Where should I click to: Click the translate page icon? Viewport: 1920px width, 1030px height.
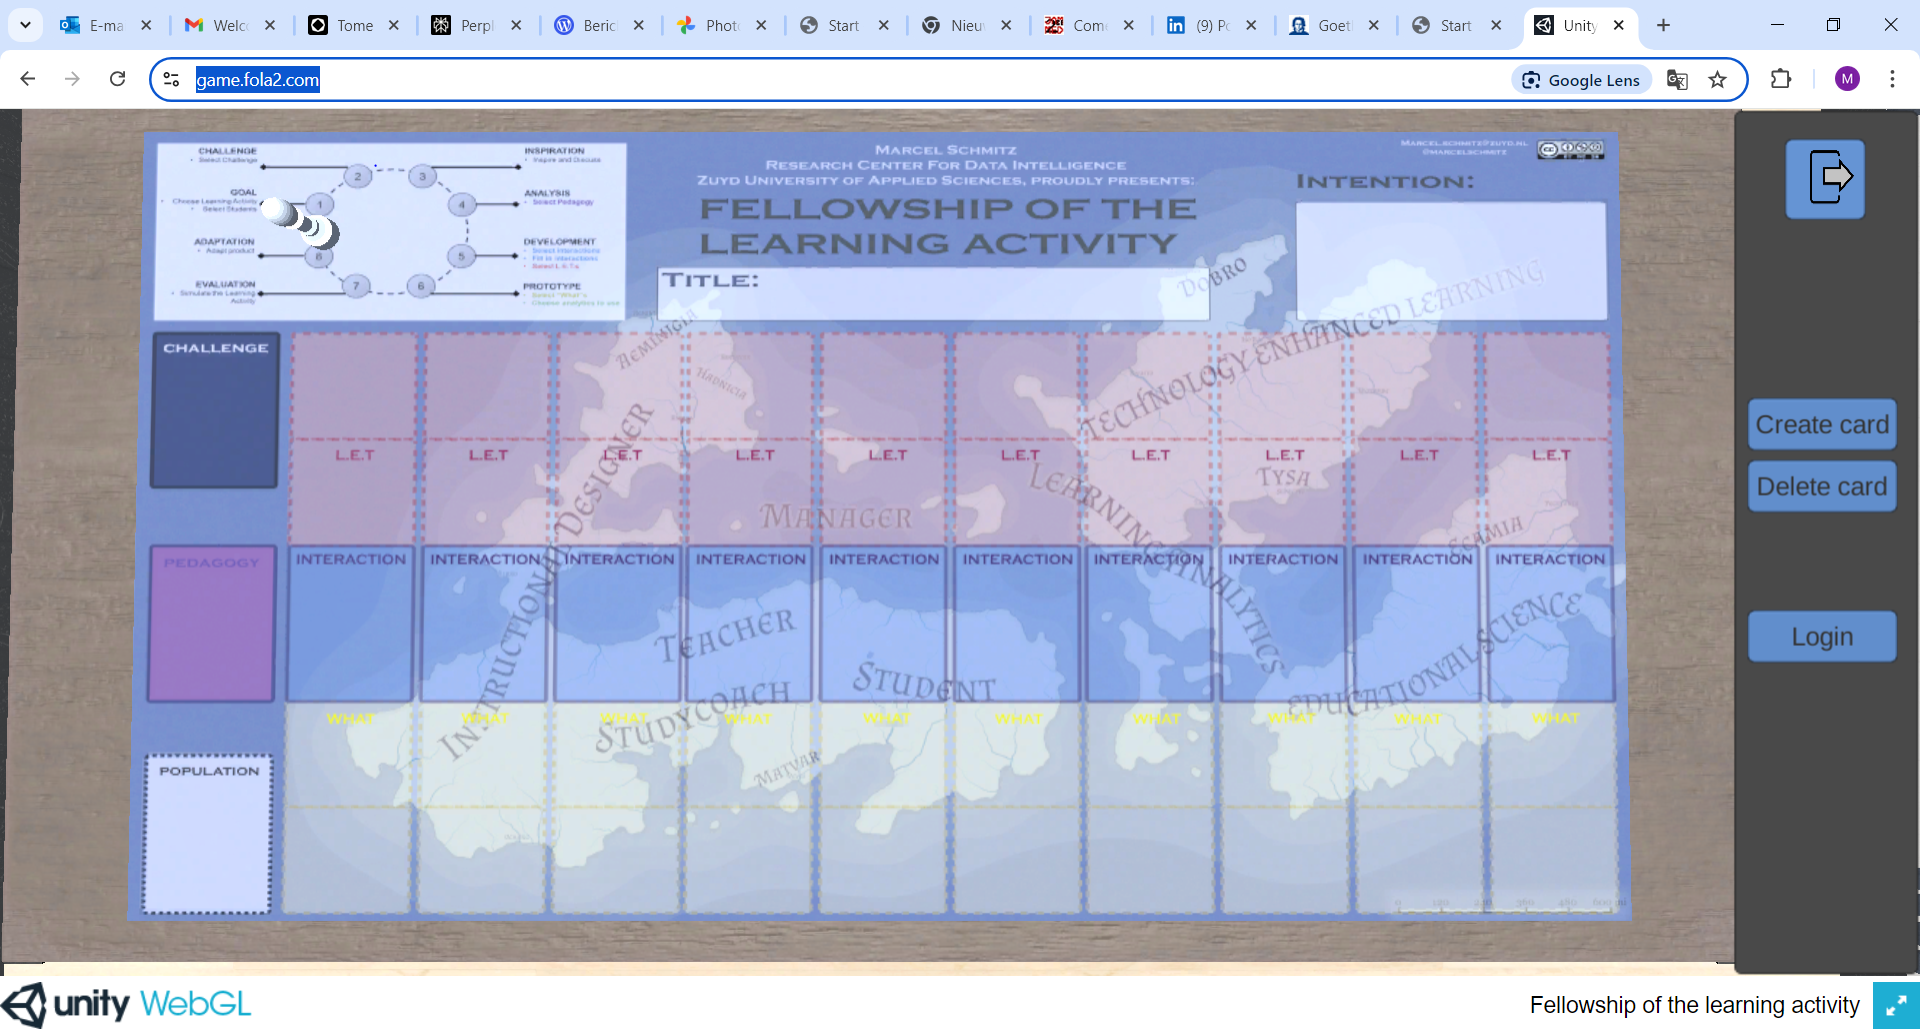click(x=1677, y=80)
